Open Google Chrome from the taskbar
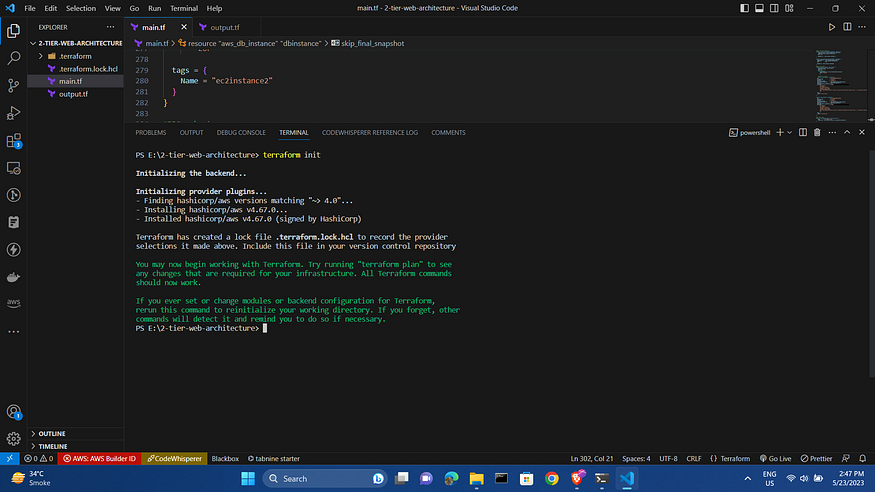The width and height of the screenshot is (875, 492). (551, 479)
